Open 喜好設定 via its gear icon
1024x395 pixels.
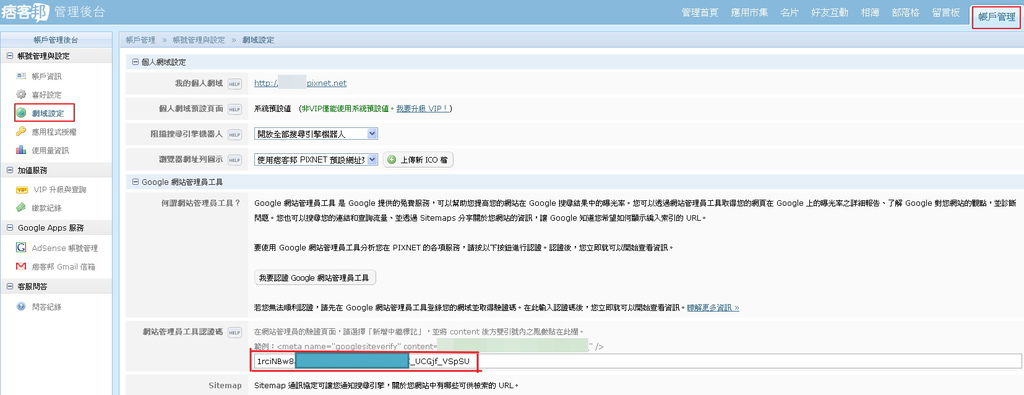tap(21, 95)
